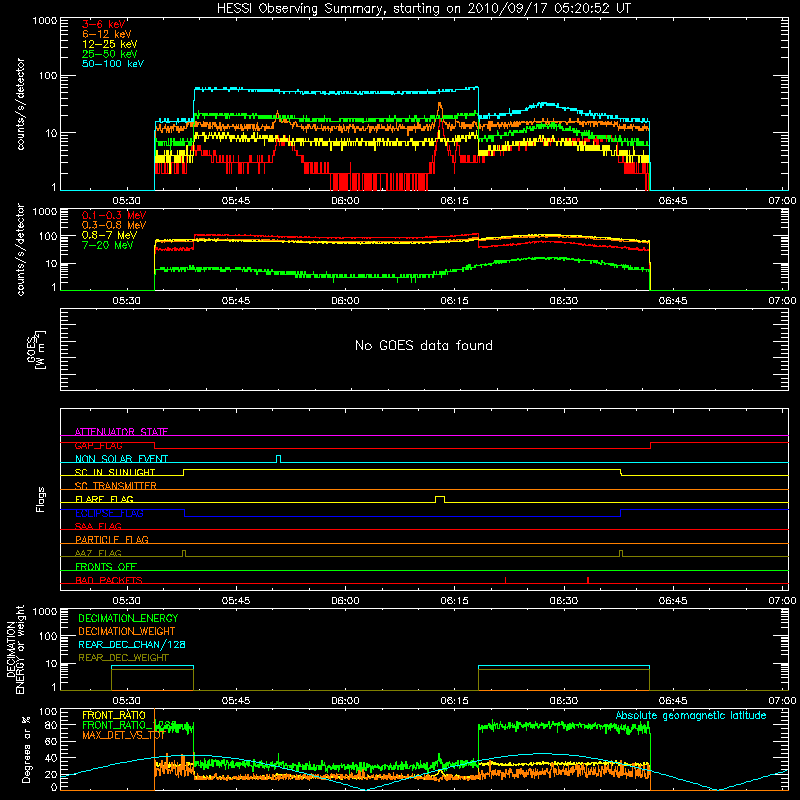Viewport: 800px width, 800px height.
Task: Select the green DECIMATION_ENERGY legend label
Action: coord(128,618)
